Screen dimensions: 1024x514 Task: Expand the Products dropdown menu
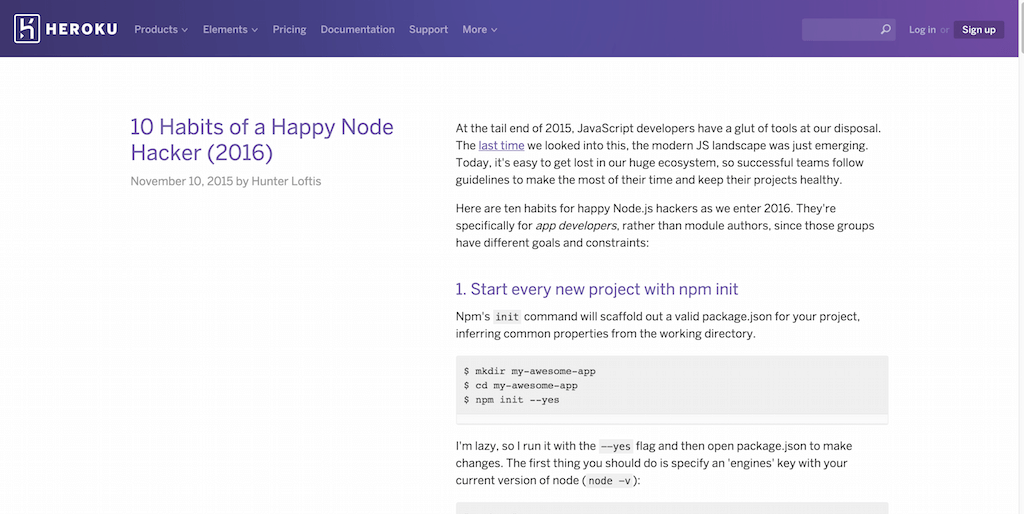pos(161,29)
